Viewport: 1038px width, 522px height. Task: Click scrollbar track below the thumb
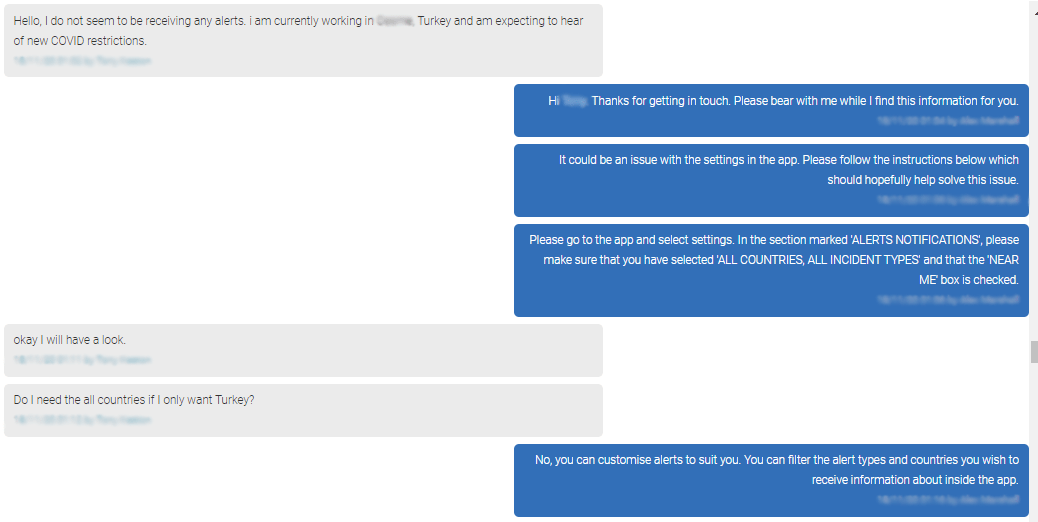coord(1034,440)
